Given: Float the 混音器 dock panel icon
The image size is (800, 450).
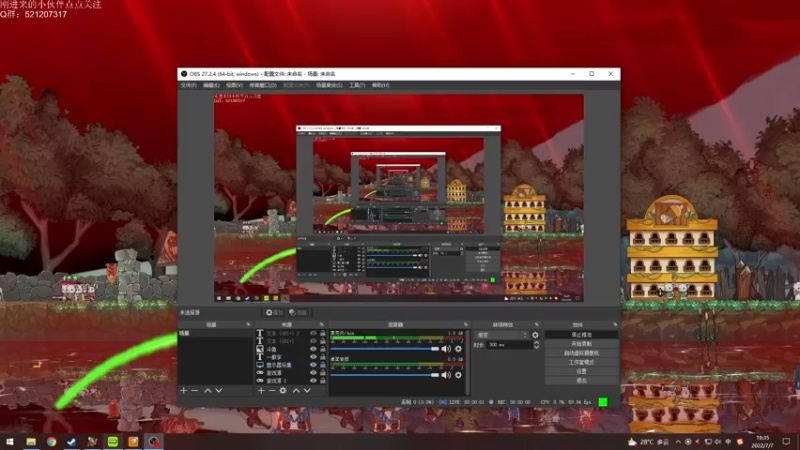Looking at the screenshot, I should (466, 324).
